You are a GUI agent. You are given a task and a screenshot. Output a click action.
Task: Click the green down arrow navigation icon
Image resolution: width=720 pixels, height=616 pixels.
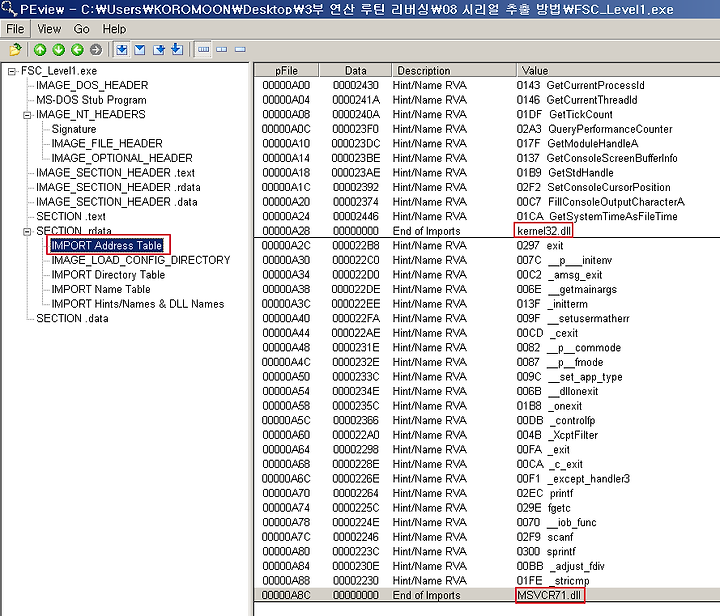(58, 50)
